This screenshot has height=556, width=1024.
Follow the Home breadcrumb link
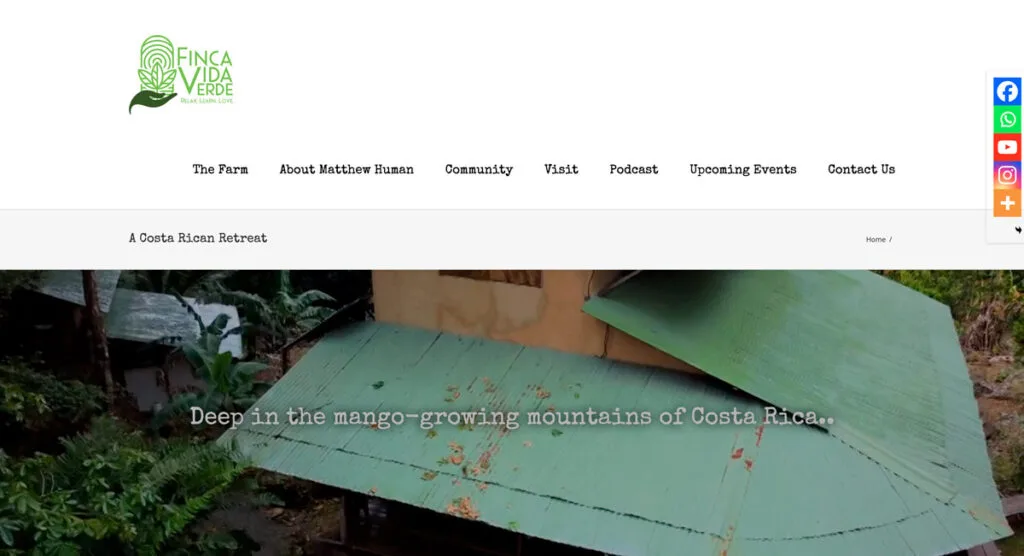tap(875, 240)
